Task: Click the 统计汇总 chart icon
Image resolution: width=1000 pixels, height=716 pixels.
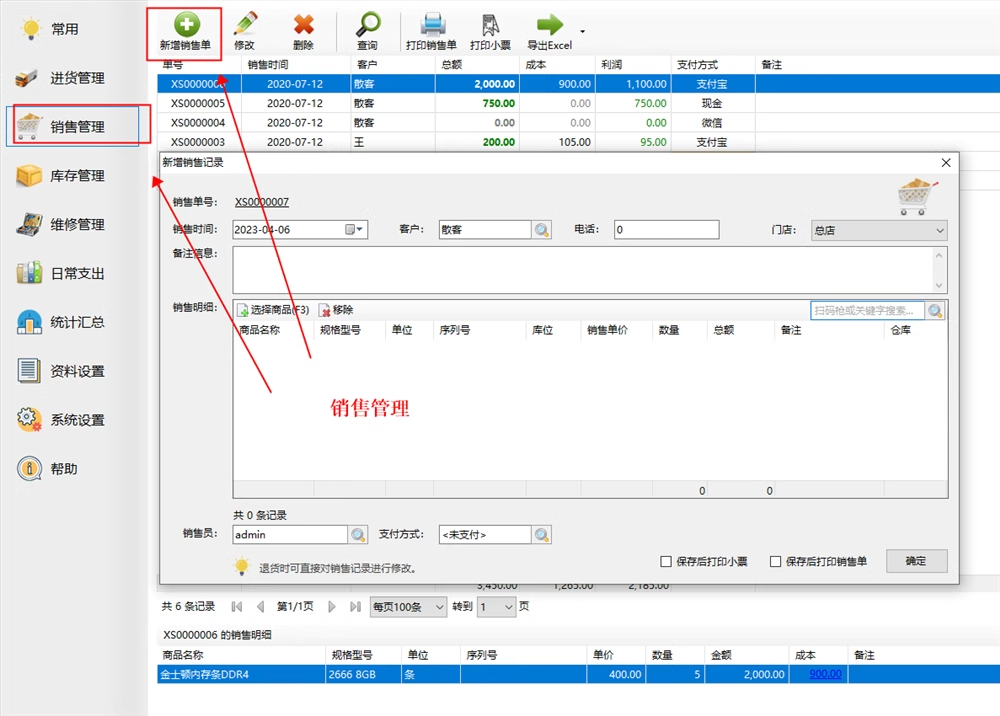Action: [x=29, y=322]
